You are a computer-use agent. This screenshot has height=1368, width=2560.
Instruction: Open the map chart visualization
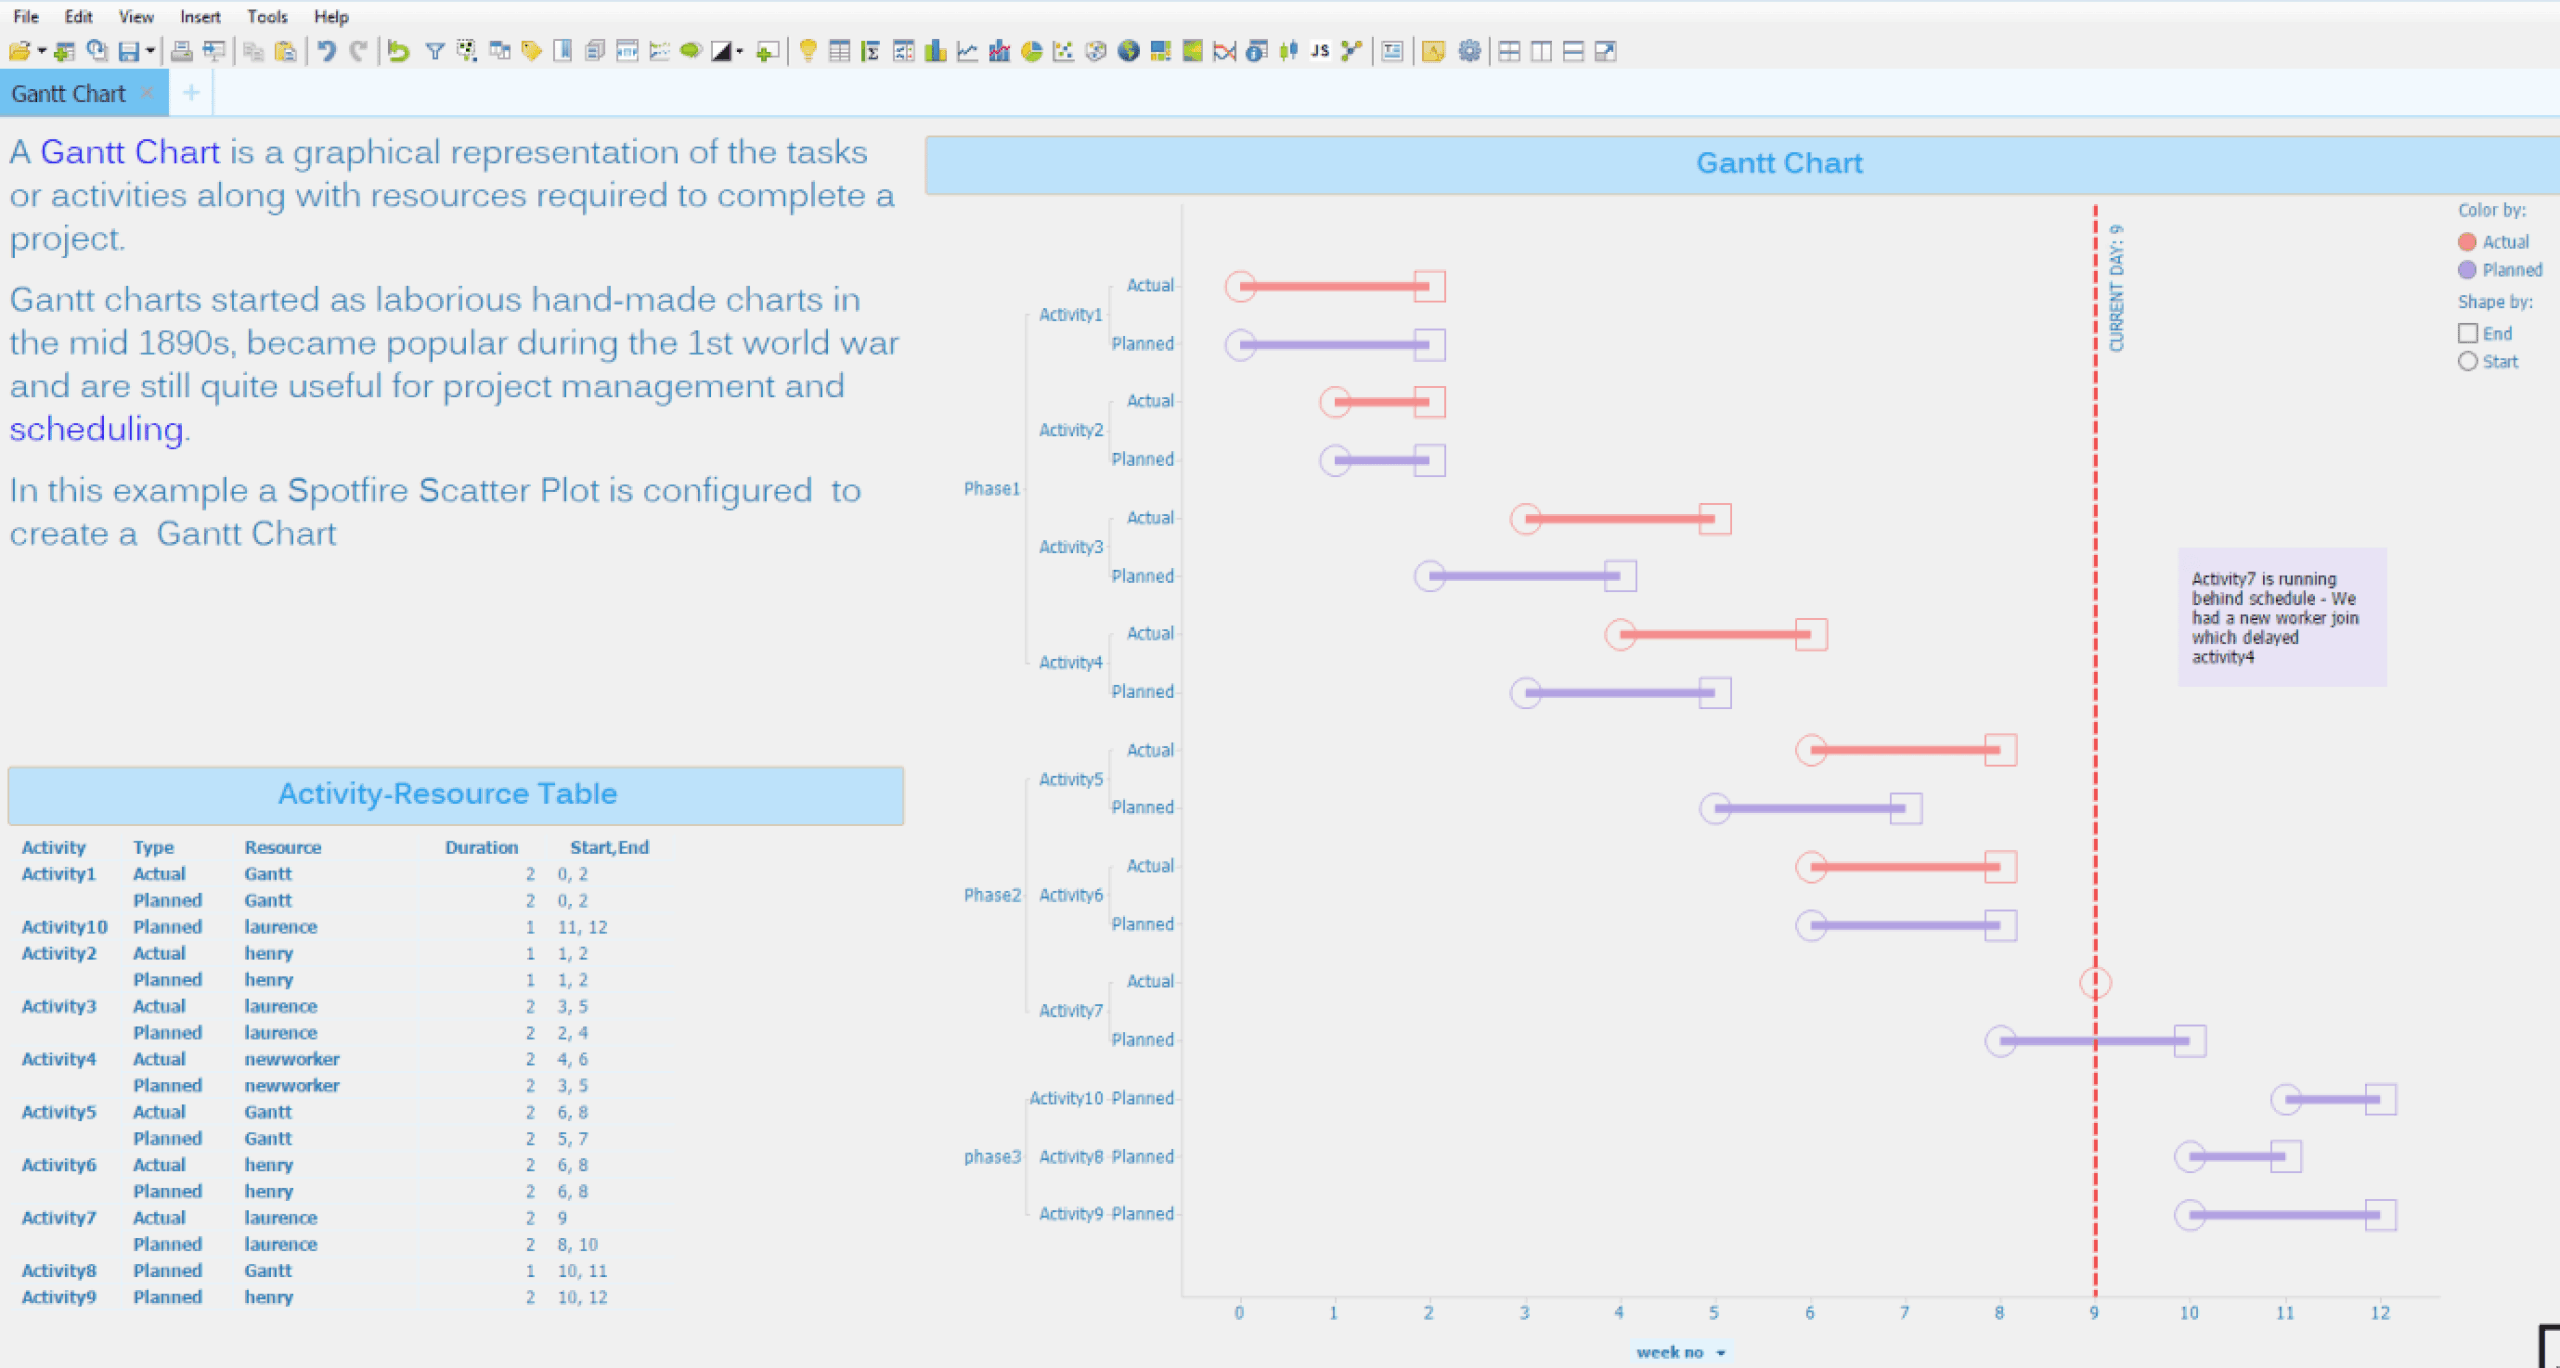pyautogui.click(x=1126, y=51)
